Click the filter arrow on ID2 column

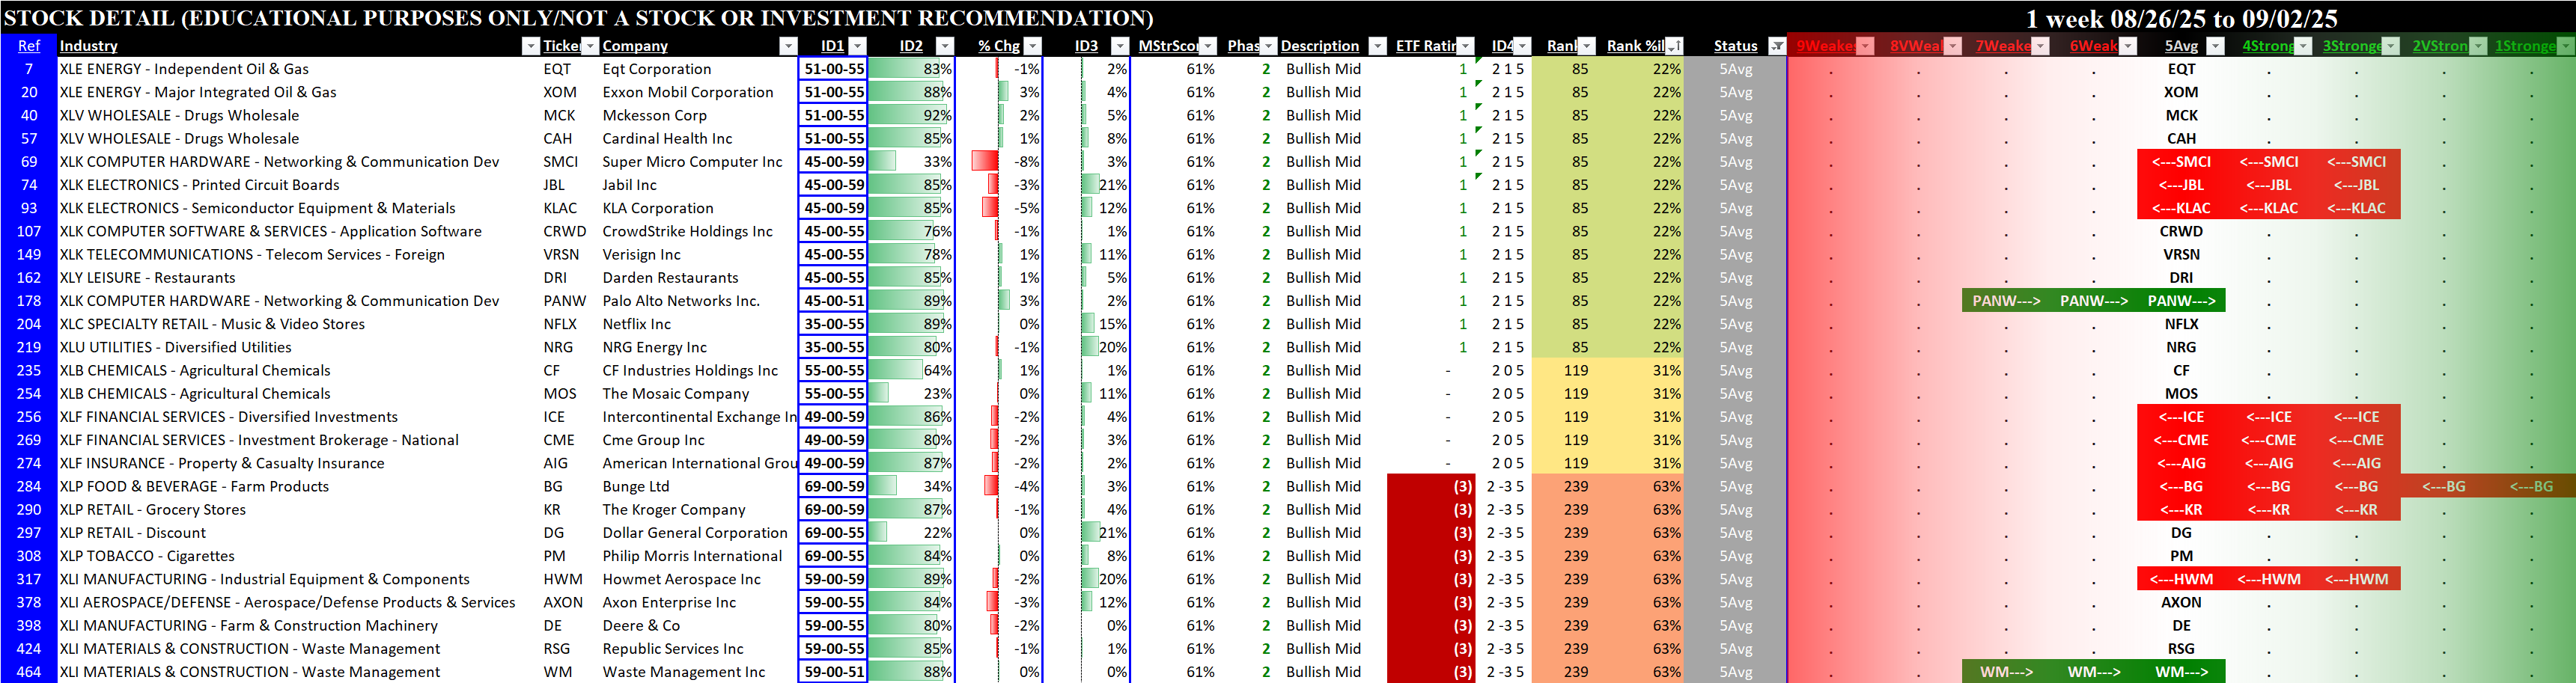944,46
